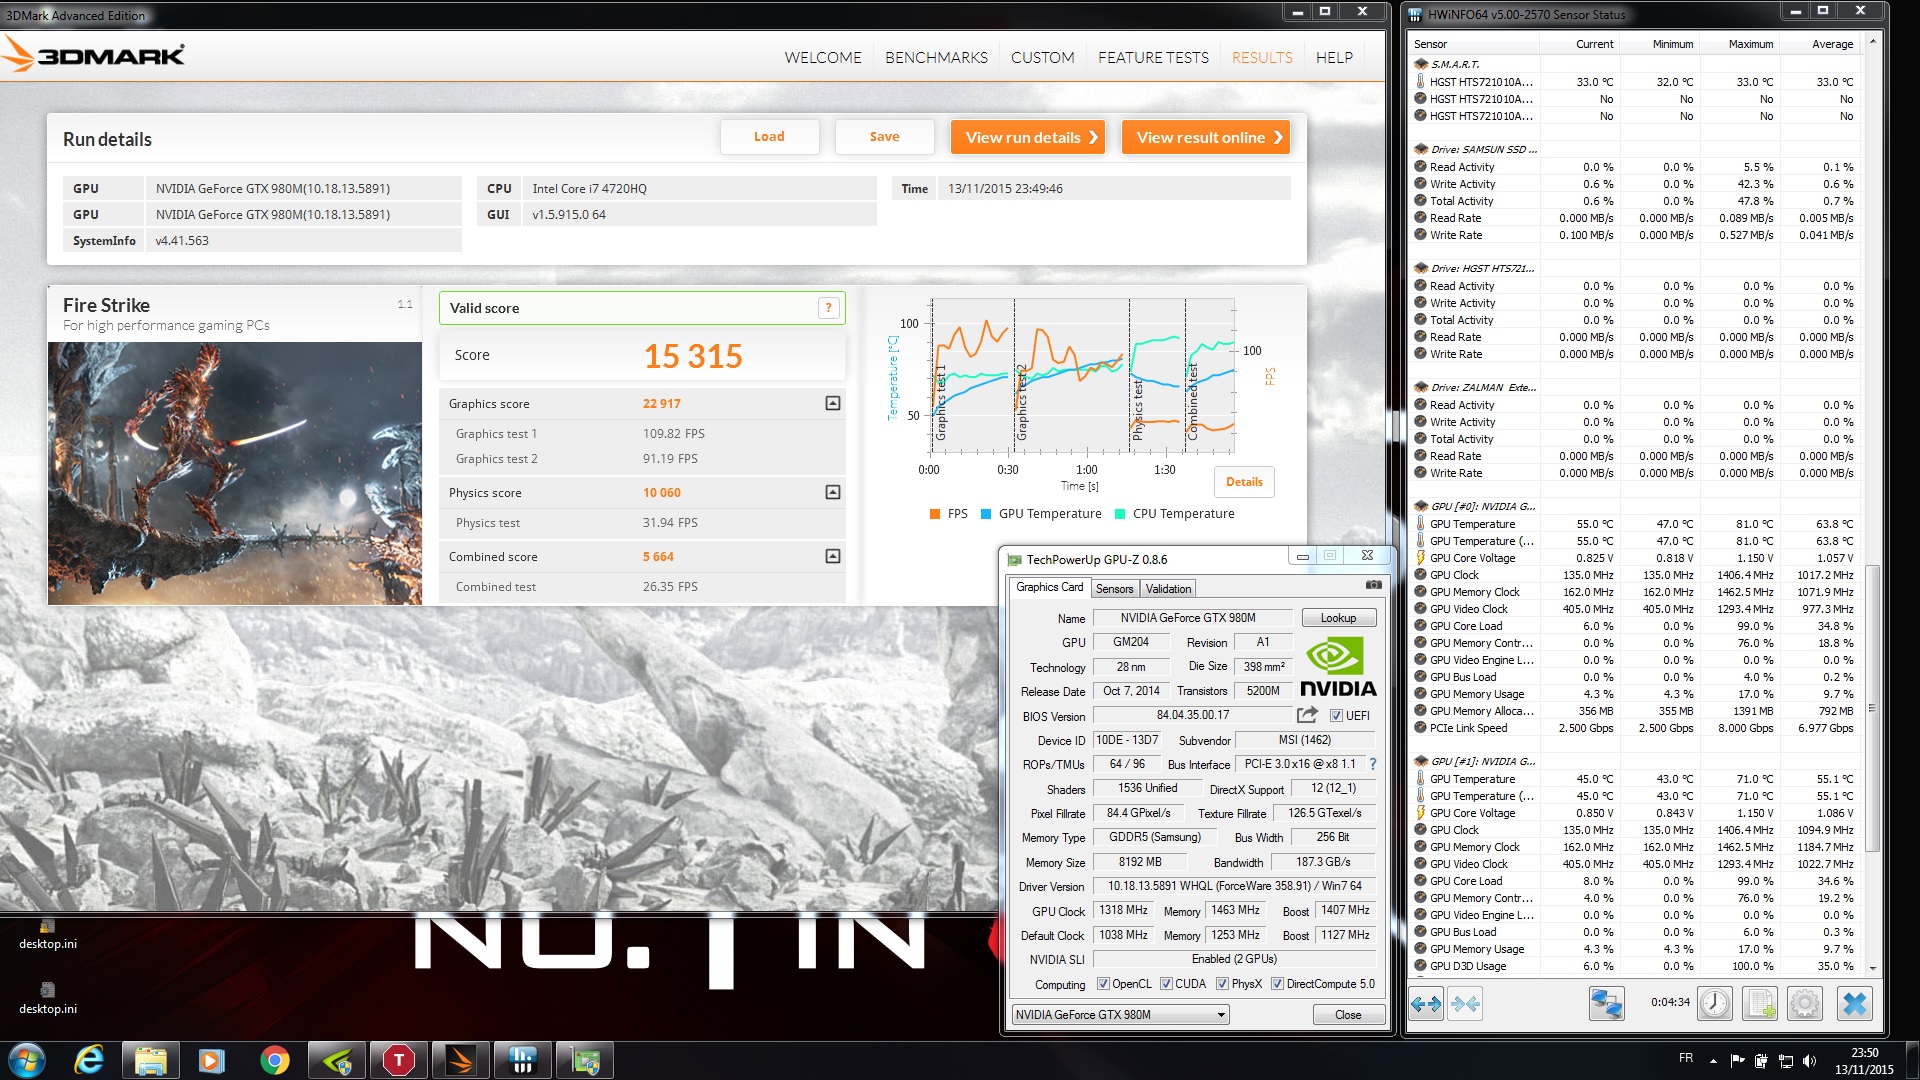Toggle the UEFI checkbox in GPU-Z
This screenshot has width=1920, height=1080.
[x=1336, y=716]
